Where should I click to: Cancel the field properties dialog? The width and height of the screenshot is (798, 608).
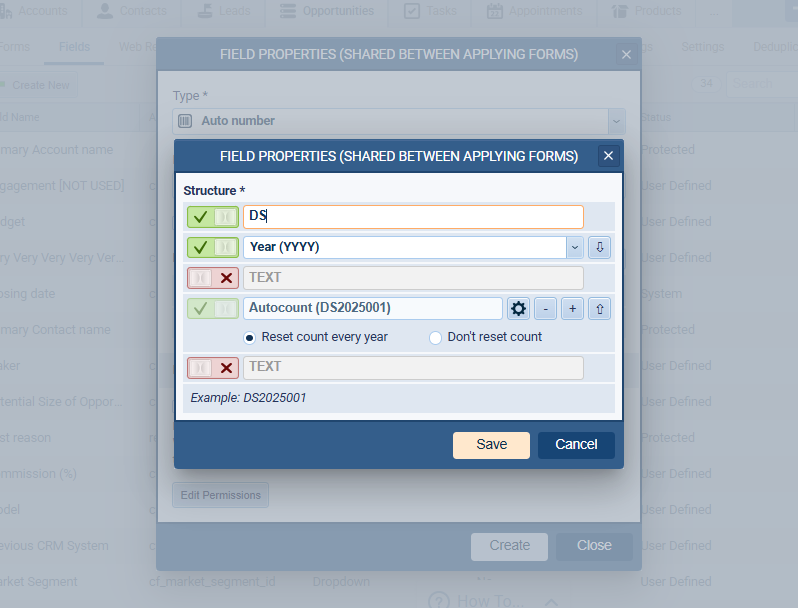click(x=576, y=445)
